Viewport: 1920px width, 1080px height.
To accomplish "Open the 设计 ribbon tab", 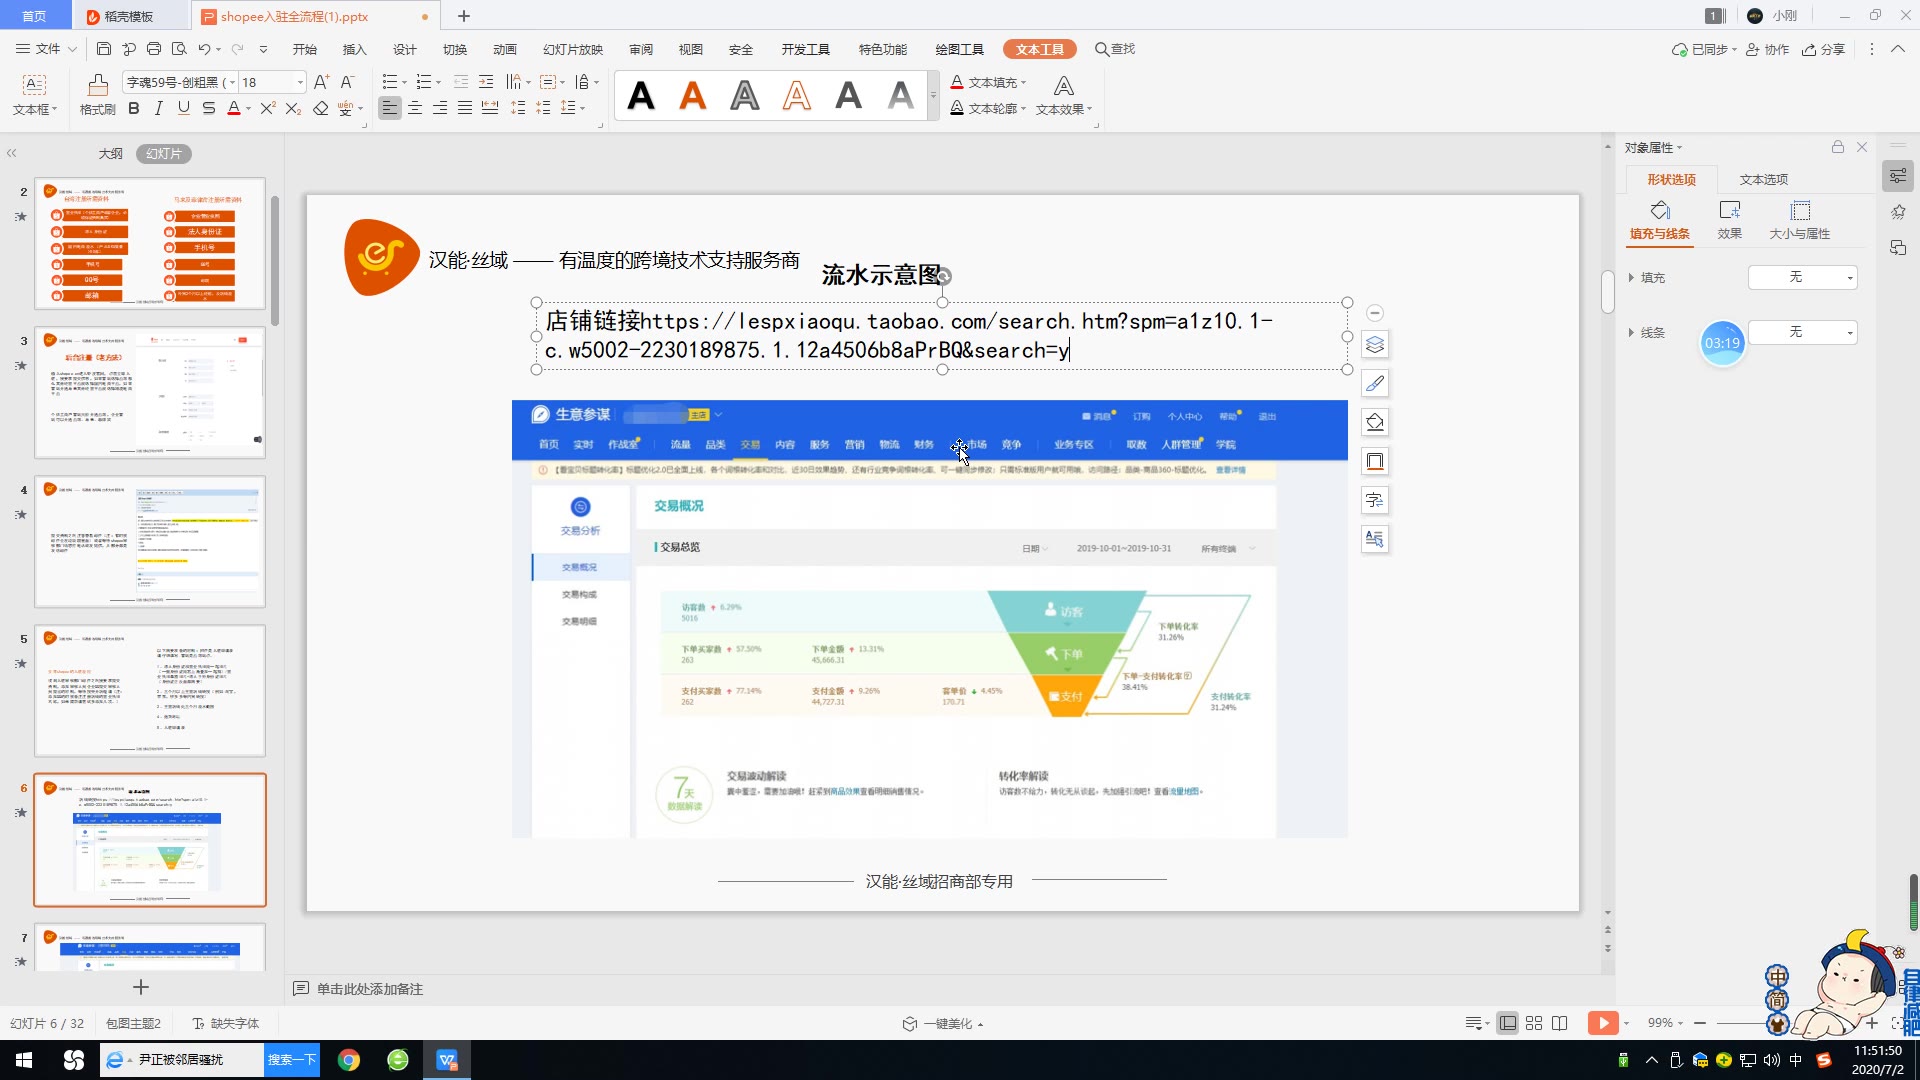I will point(405,49).
